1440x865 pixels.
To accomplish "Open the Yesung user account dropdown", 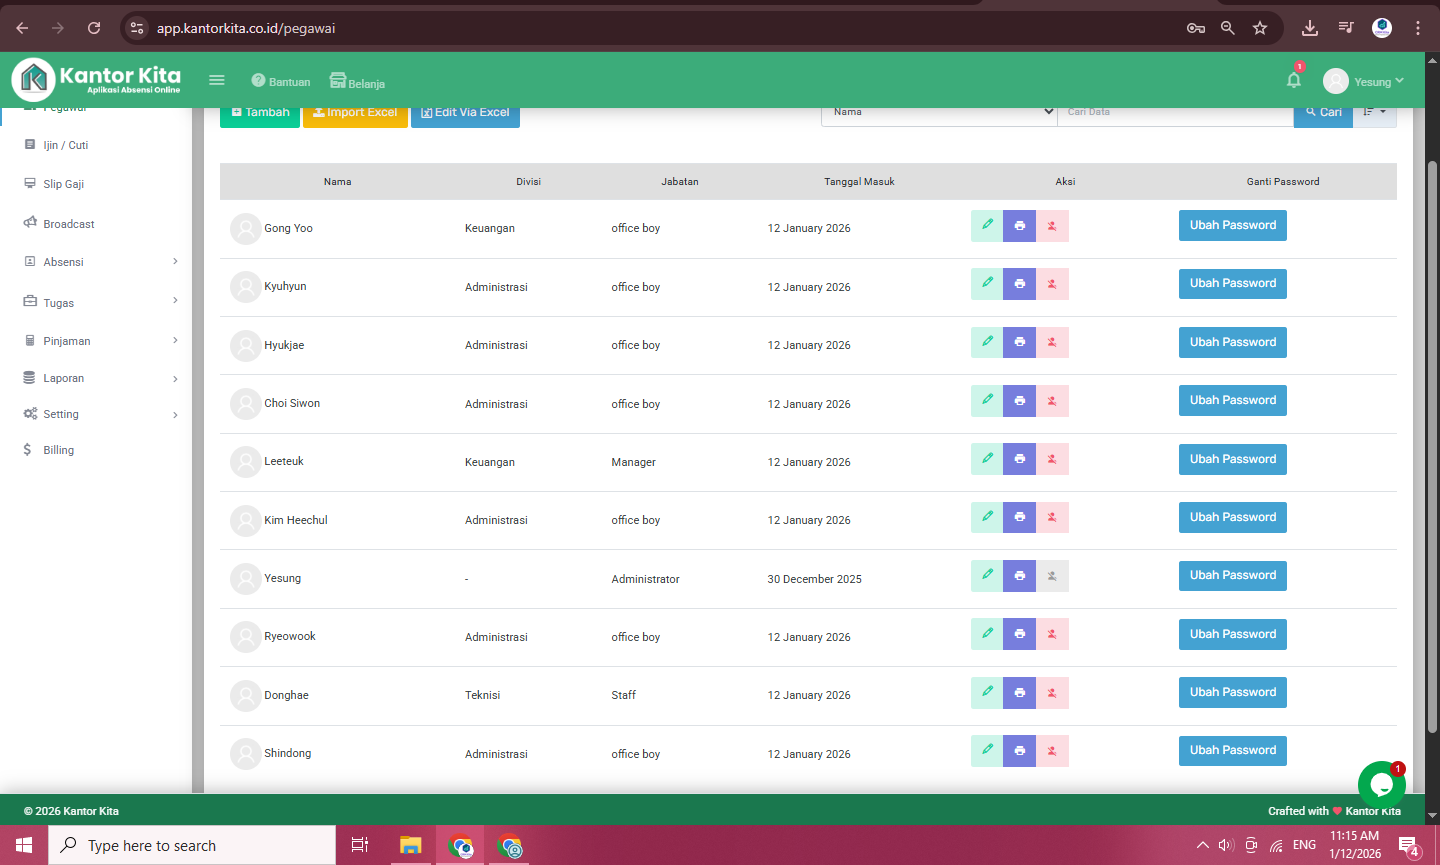I will [x=1363, y=81].
